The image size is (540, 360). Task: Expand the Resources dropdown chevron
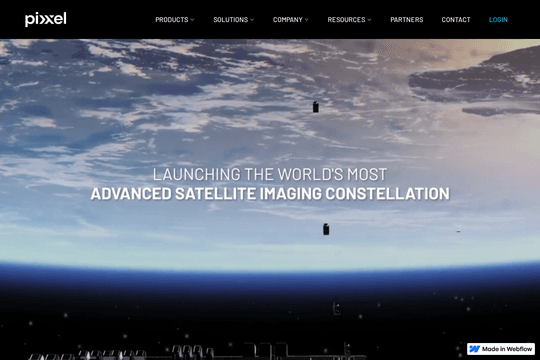[369, 20]
